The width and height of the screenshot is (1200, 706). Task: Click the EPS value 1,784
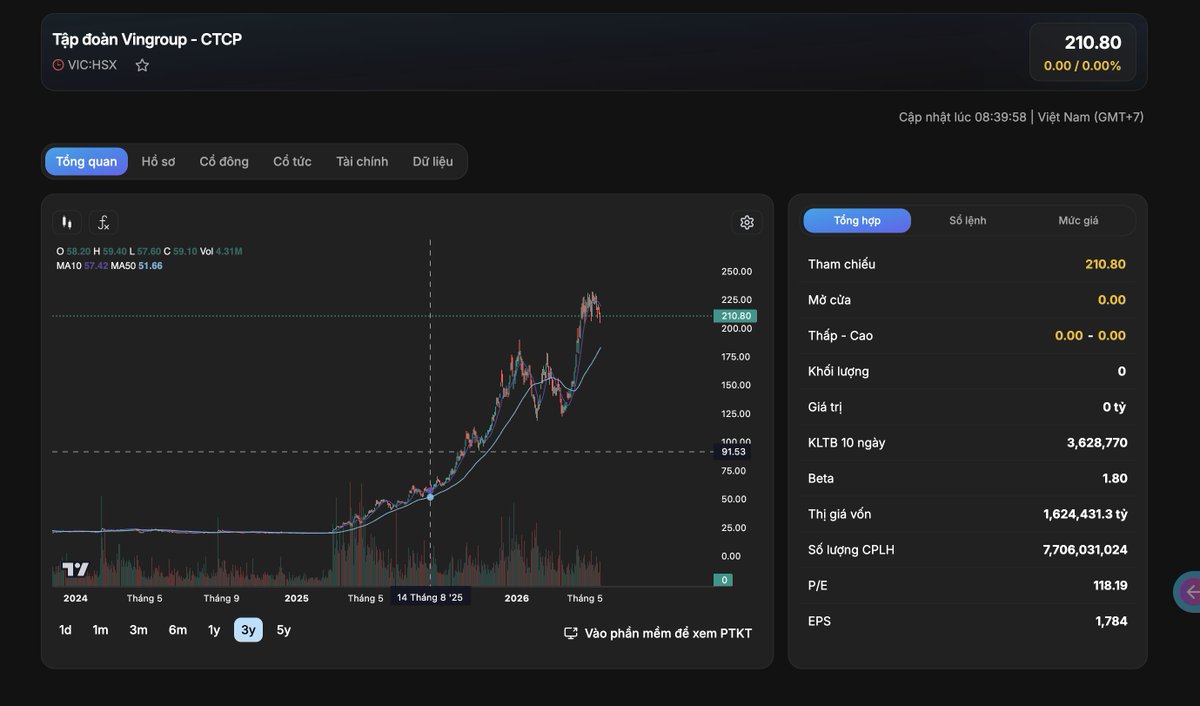1111,621
